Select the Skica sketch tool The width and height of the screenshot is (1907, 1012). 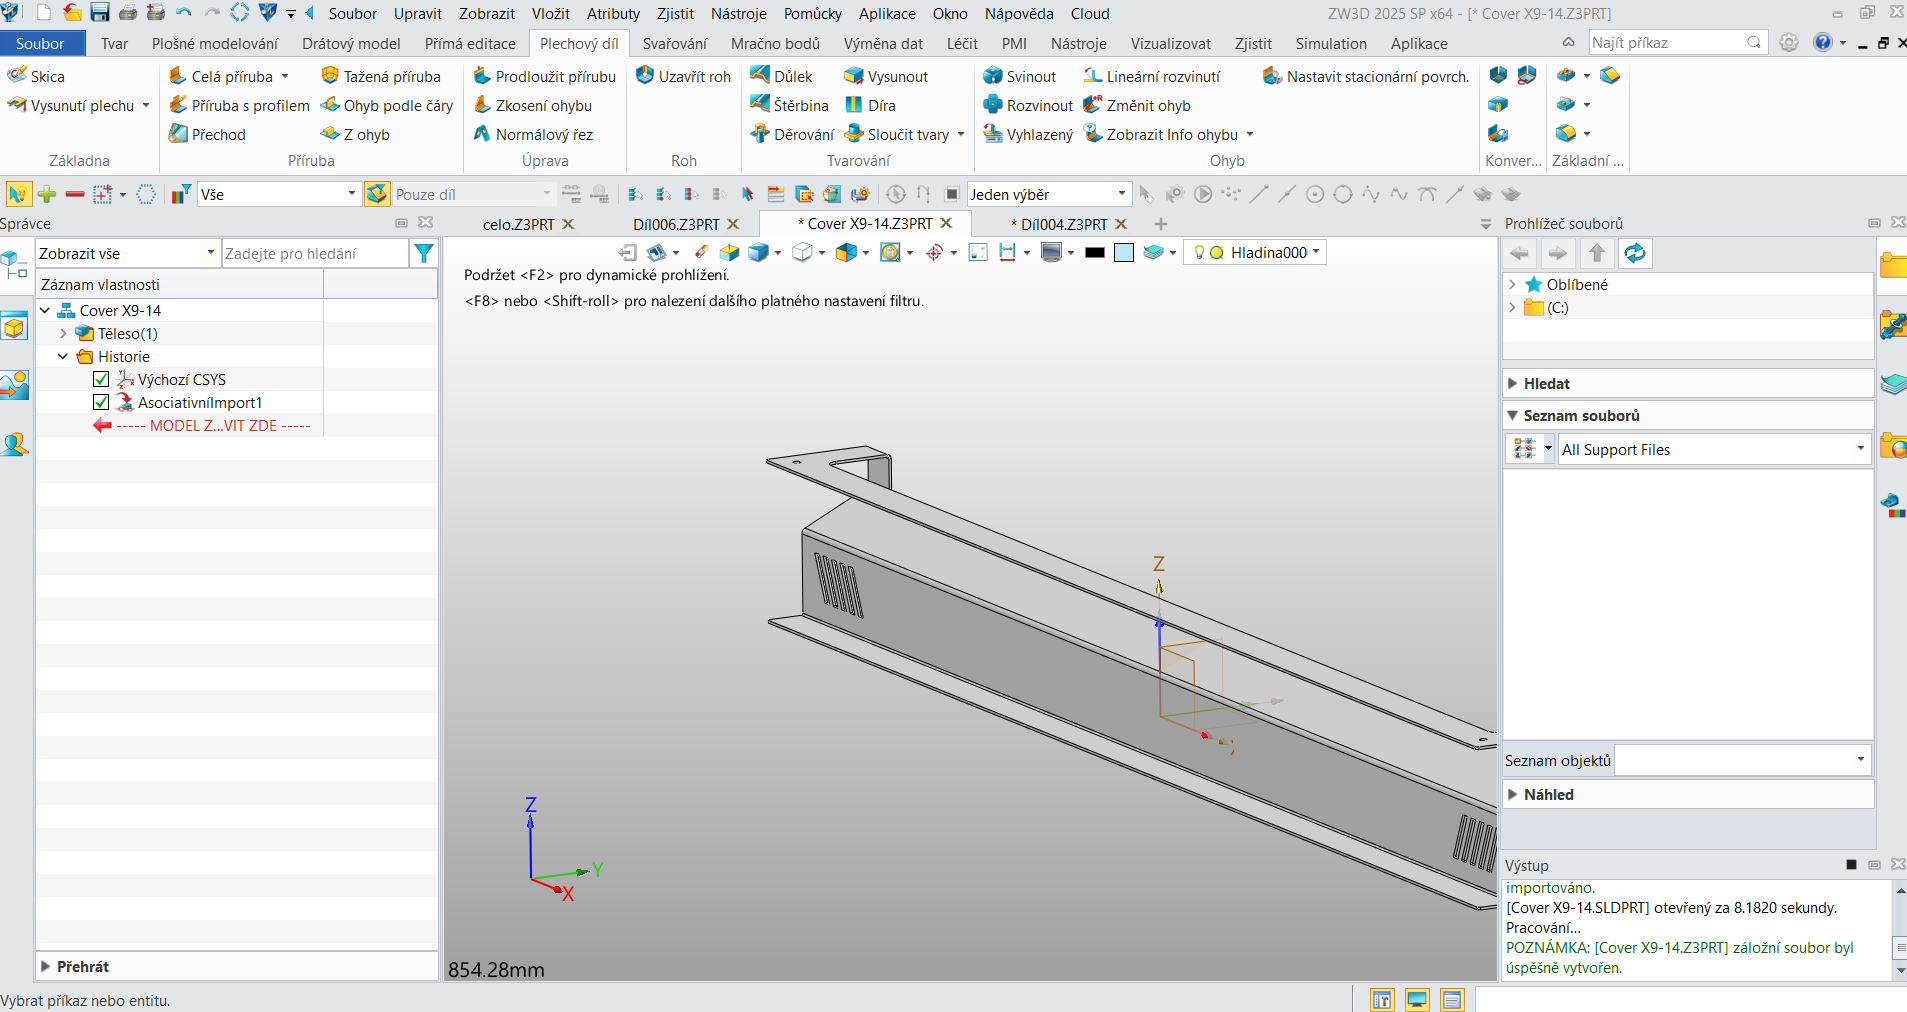pyautogui.click(x=36, y=76)
